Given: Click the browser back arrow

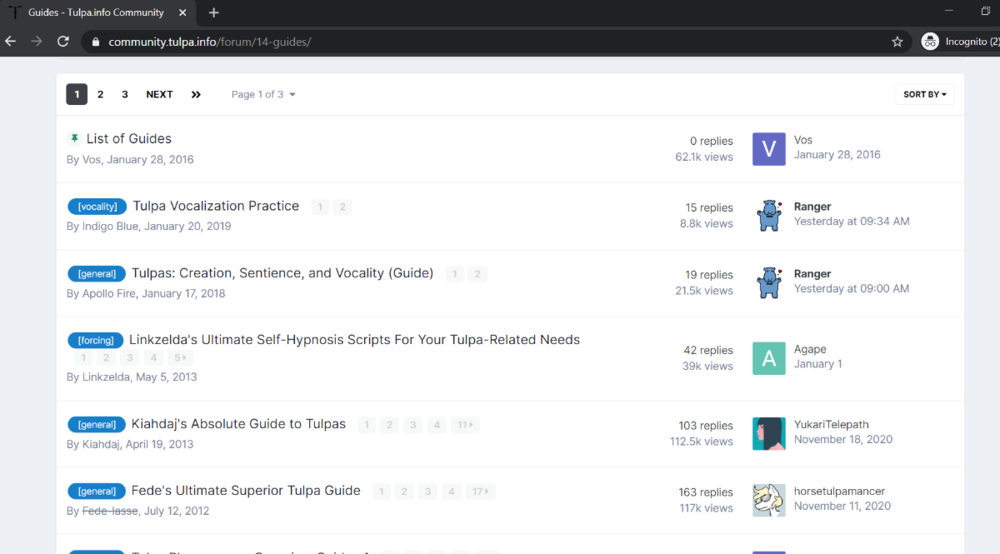Looking at the screenshot, I should click(x=11, y=41).
